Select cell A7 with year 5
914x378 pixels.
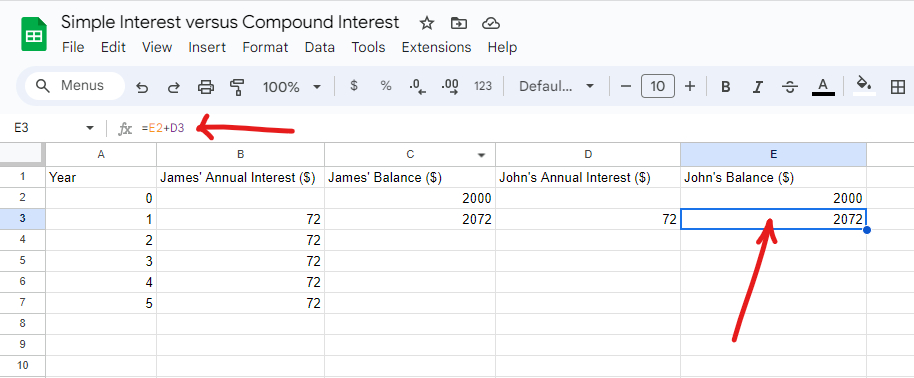click(101, 303)
